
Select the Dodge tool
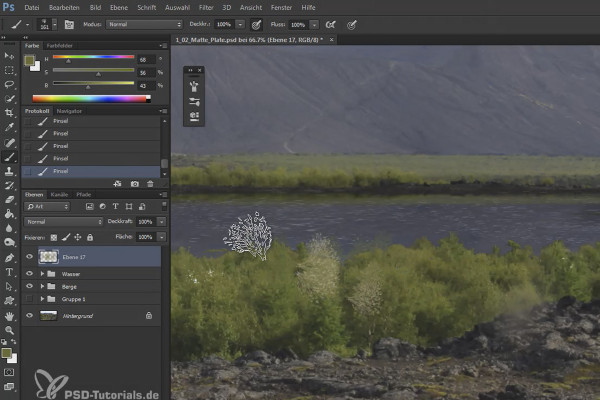pos(9,242)
